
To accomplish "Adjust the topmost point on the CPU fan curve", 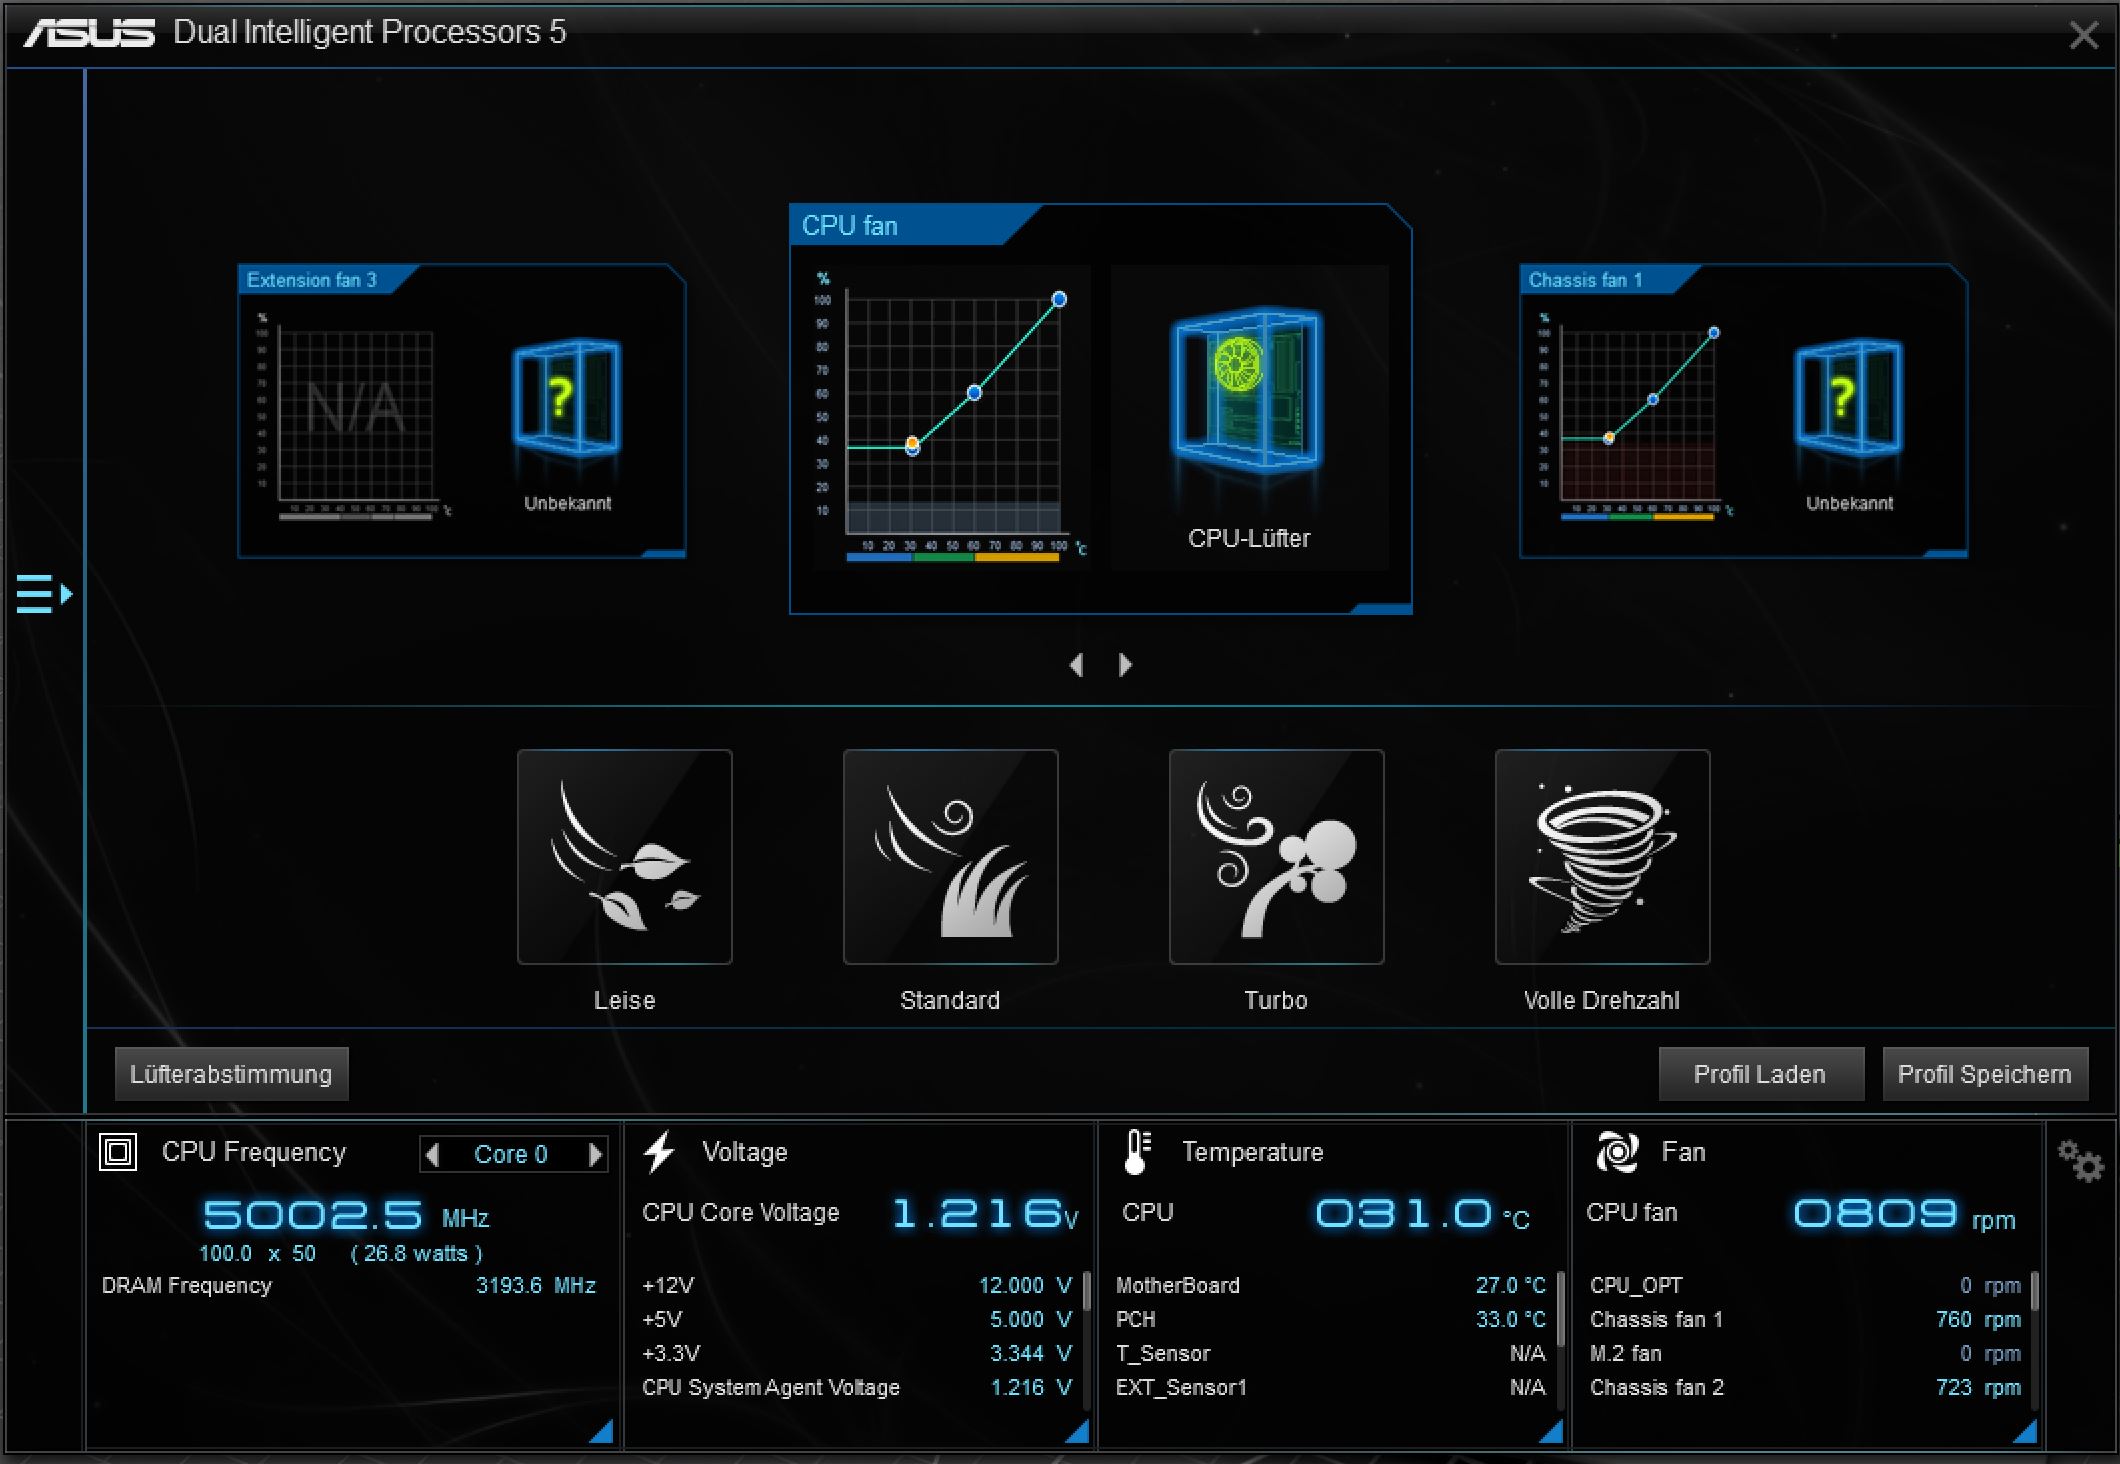I will click(1058, 298).
